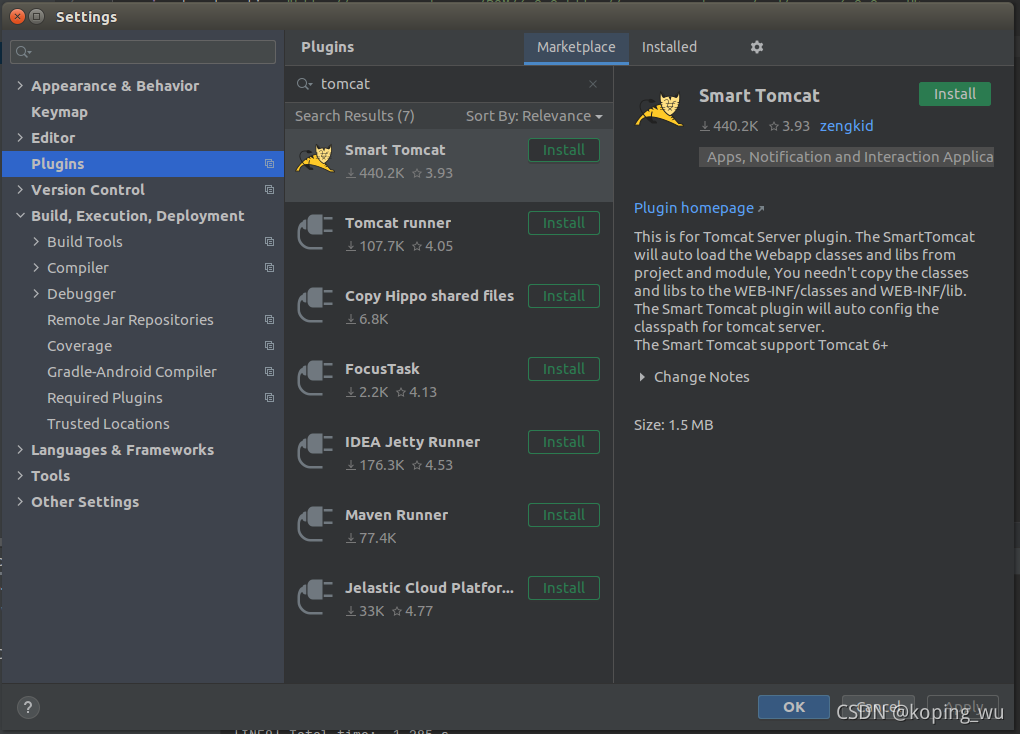Select the Maven Runner plugin name
The height and width of the screenshot is (734, 1020).
tap(396, 515)
